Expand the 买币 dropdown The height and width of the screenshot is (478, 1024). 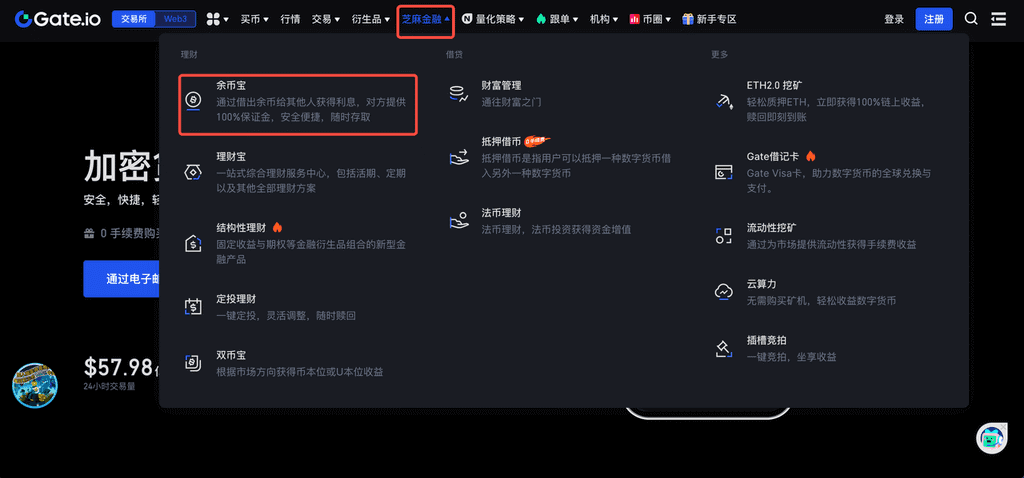point(254,19)
